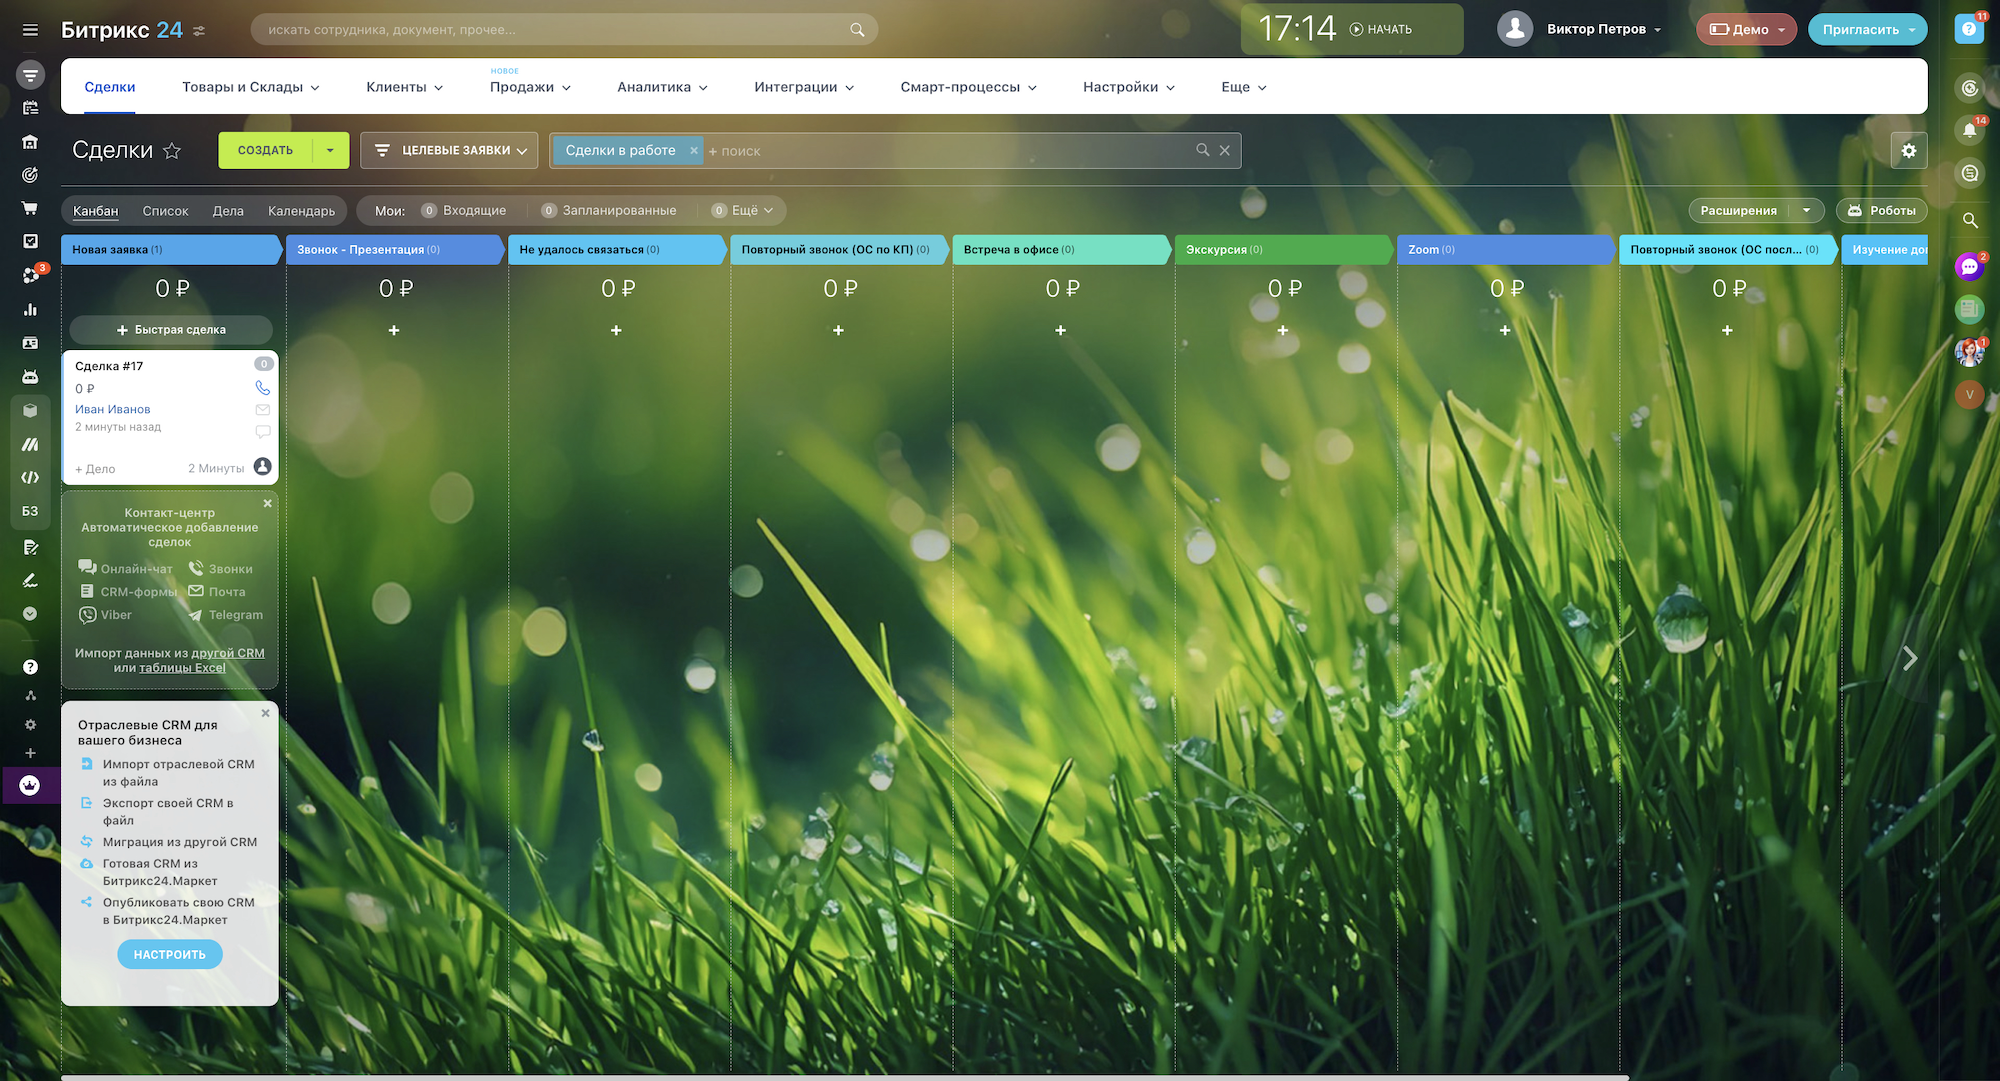
Task: Click the email icon on Сделка #17 card
Action: click(x=262, y=410)
